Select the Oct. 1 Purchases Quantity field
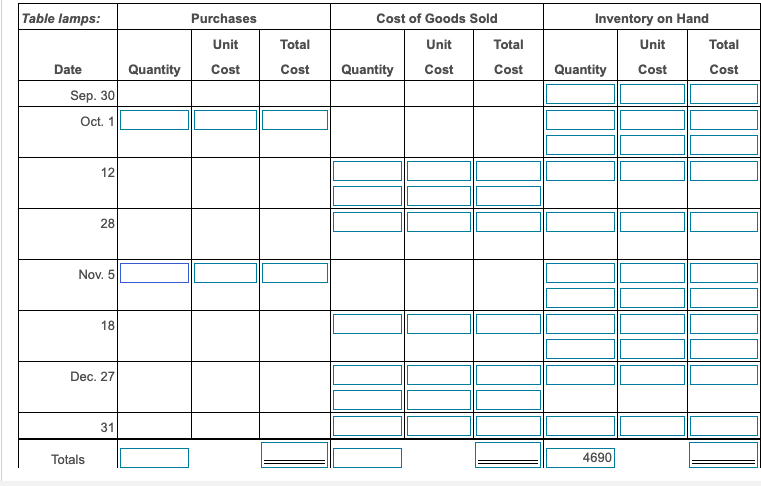The width and height of the screenshot is (761, 486). [154, 120]
